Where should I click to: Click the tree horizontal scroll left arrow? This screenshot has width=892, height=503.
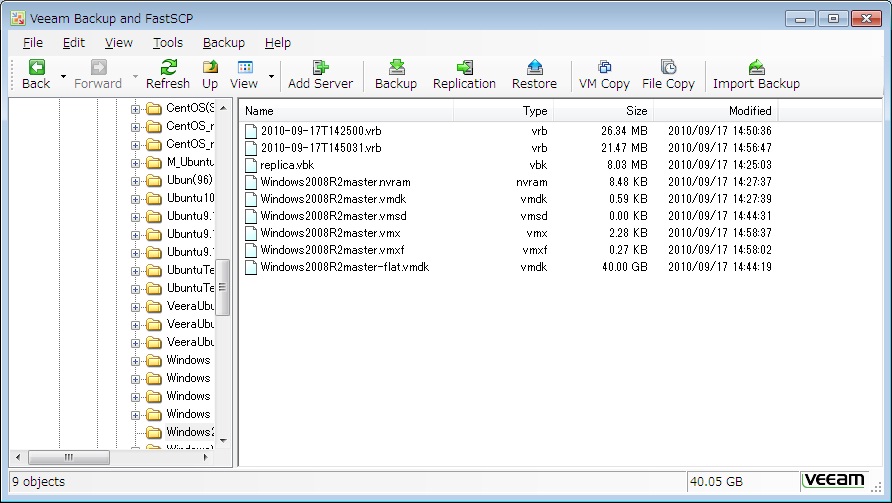(18, 457)
